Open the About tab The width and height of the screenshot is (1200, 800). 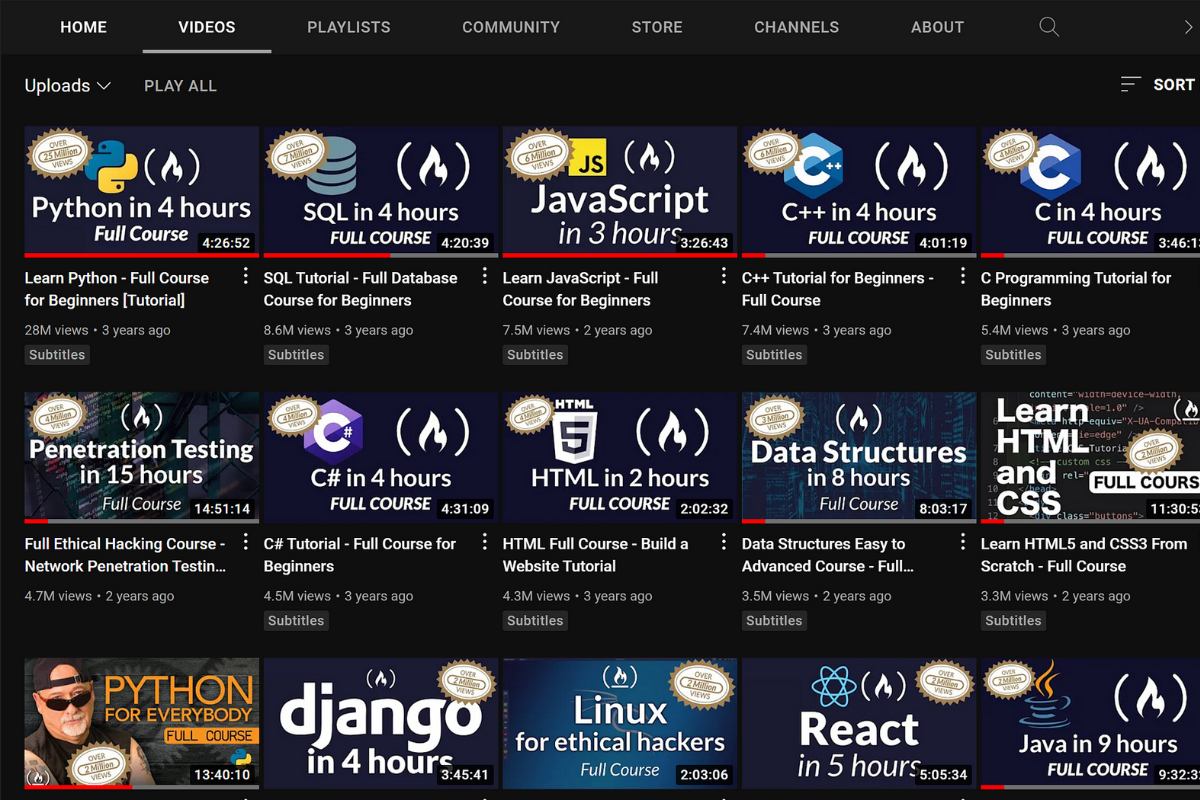(x=937, y=27)
